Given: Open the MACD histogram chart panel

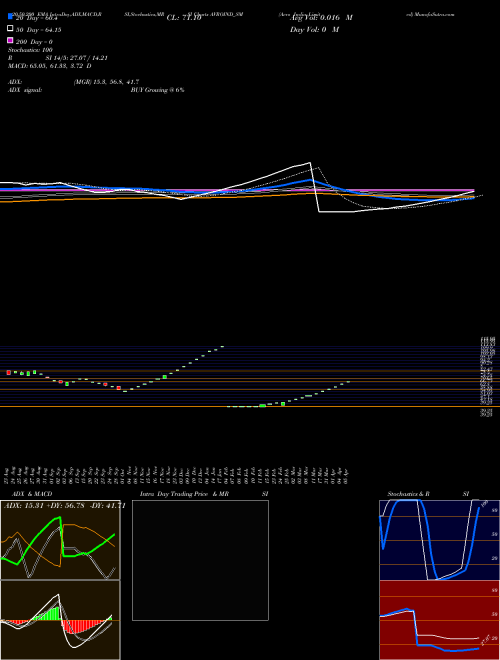Looking at the screenshot, I should (x=60, y=620).
